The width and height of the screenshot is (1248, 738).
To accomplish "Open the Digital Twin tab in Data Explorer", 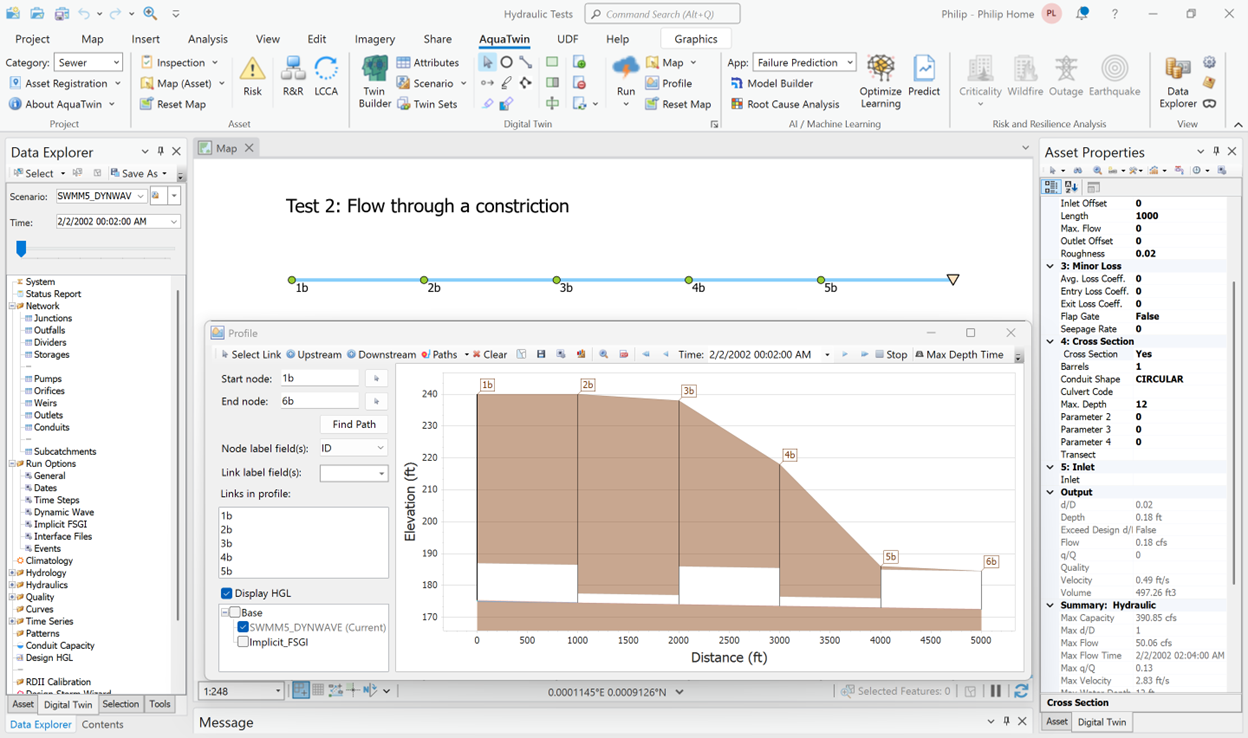I will point(68,704).
